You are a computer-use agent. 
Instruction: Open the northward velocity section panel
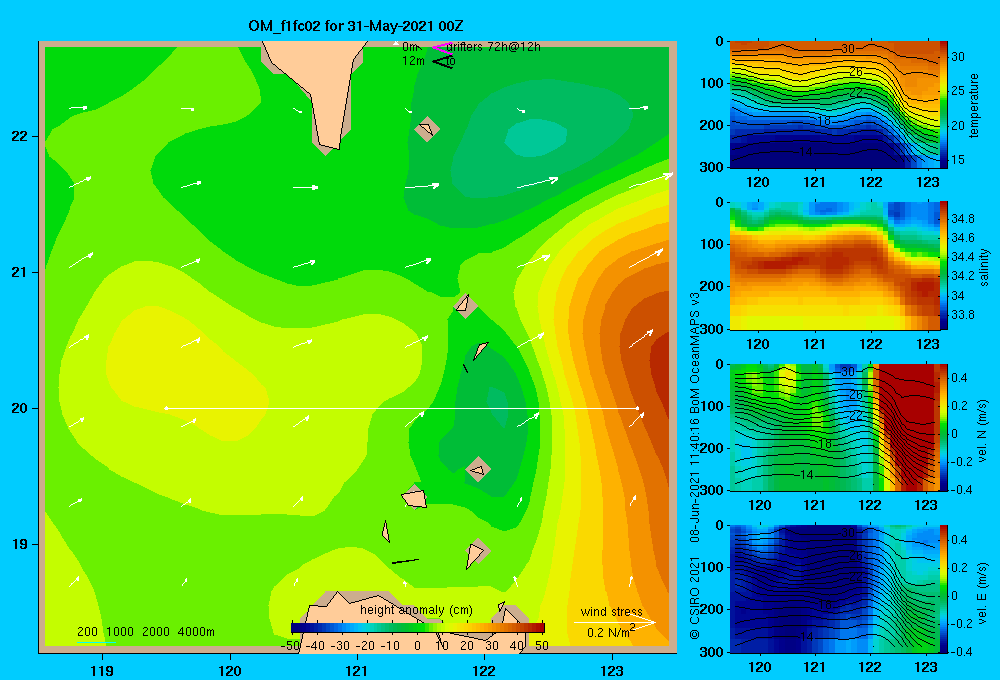834,427
